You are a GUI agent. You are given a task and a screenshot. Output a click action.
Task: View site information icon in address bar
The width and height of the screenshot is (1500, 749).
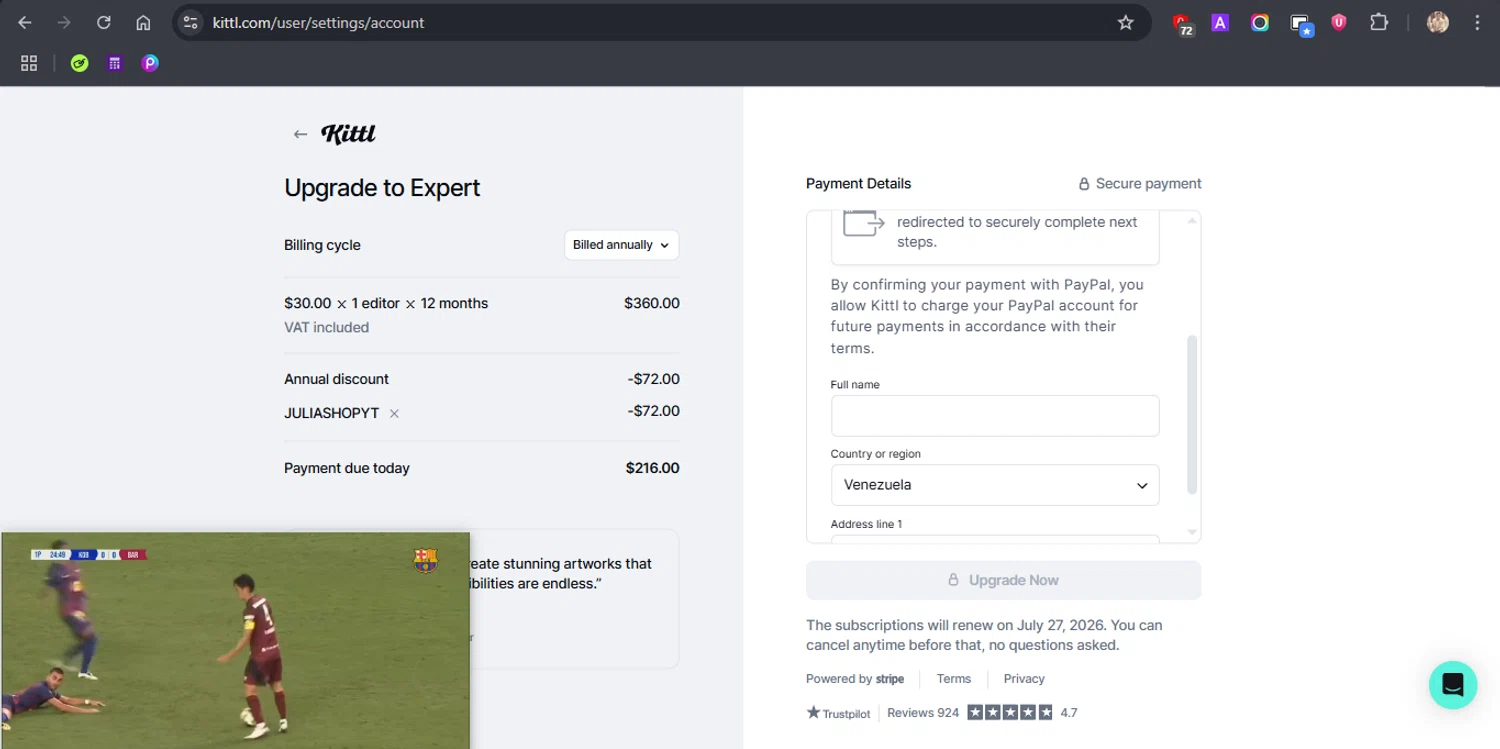191,22
